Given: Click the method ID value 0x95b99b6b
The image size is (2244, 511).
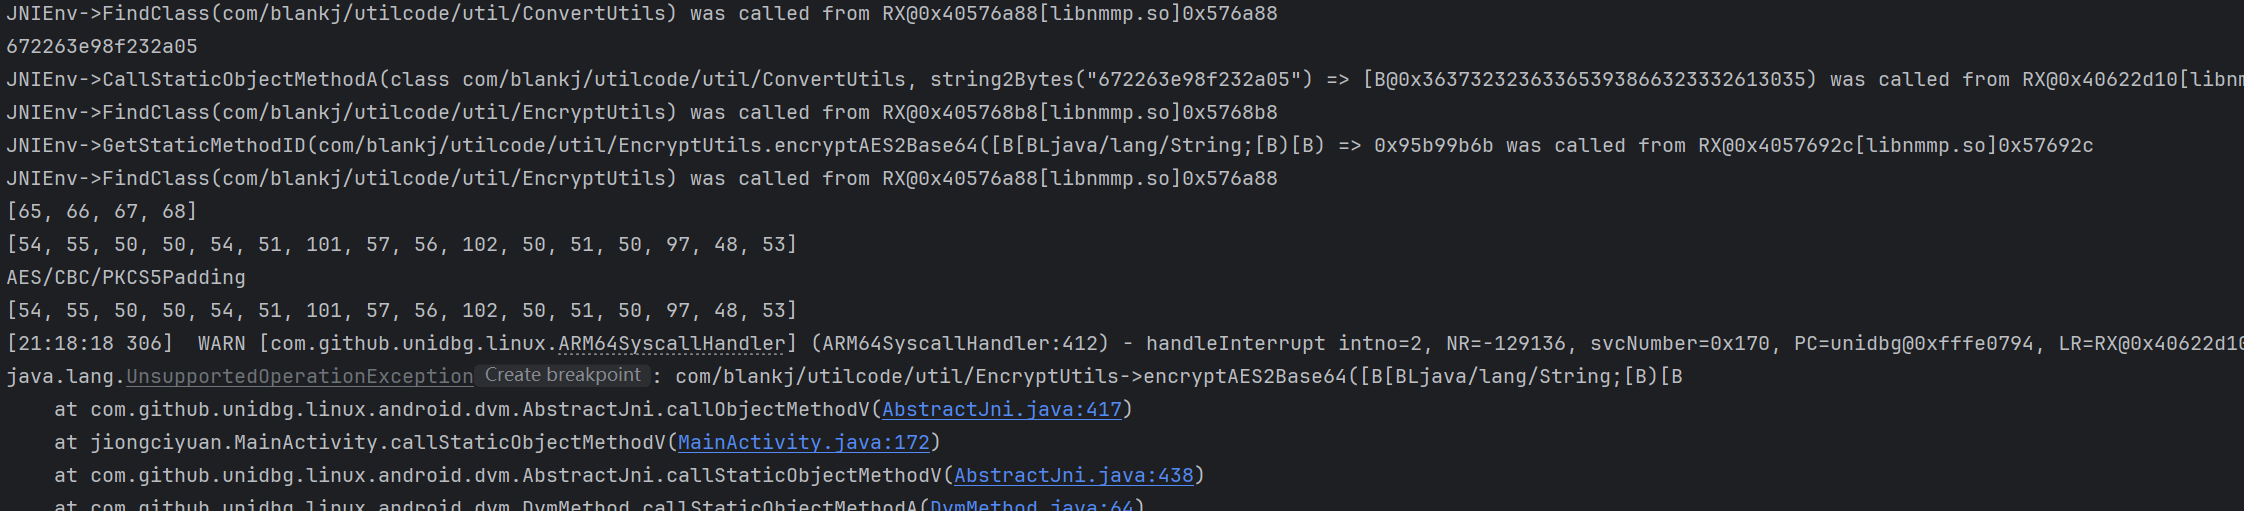Looking at the screenshot, I should 1433,145.
